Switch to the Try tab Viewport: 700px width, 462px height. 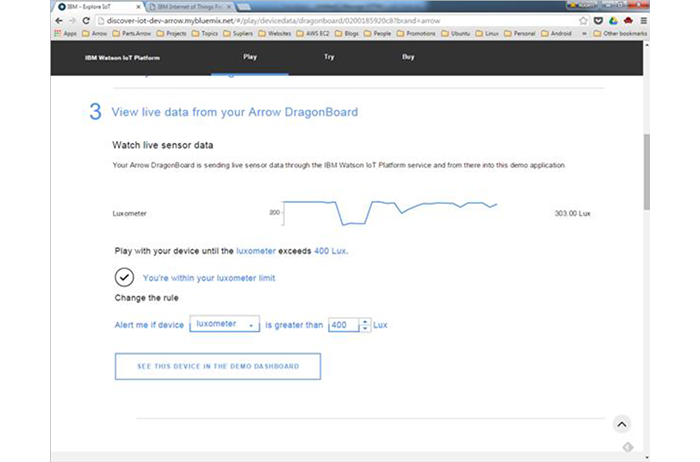(x=329, y=57)
